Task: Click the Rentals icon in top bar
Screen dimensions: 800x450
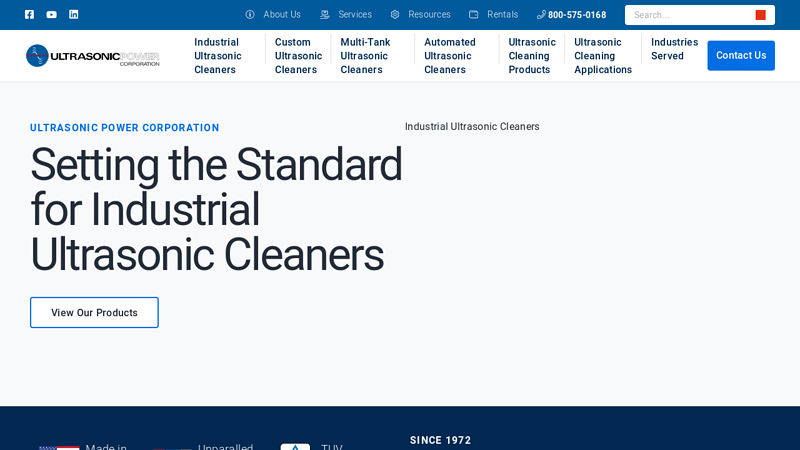Action: tap(473, 15)
